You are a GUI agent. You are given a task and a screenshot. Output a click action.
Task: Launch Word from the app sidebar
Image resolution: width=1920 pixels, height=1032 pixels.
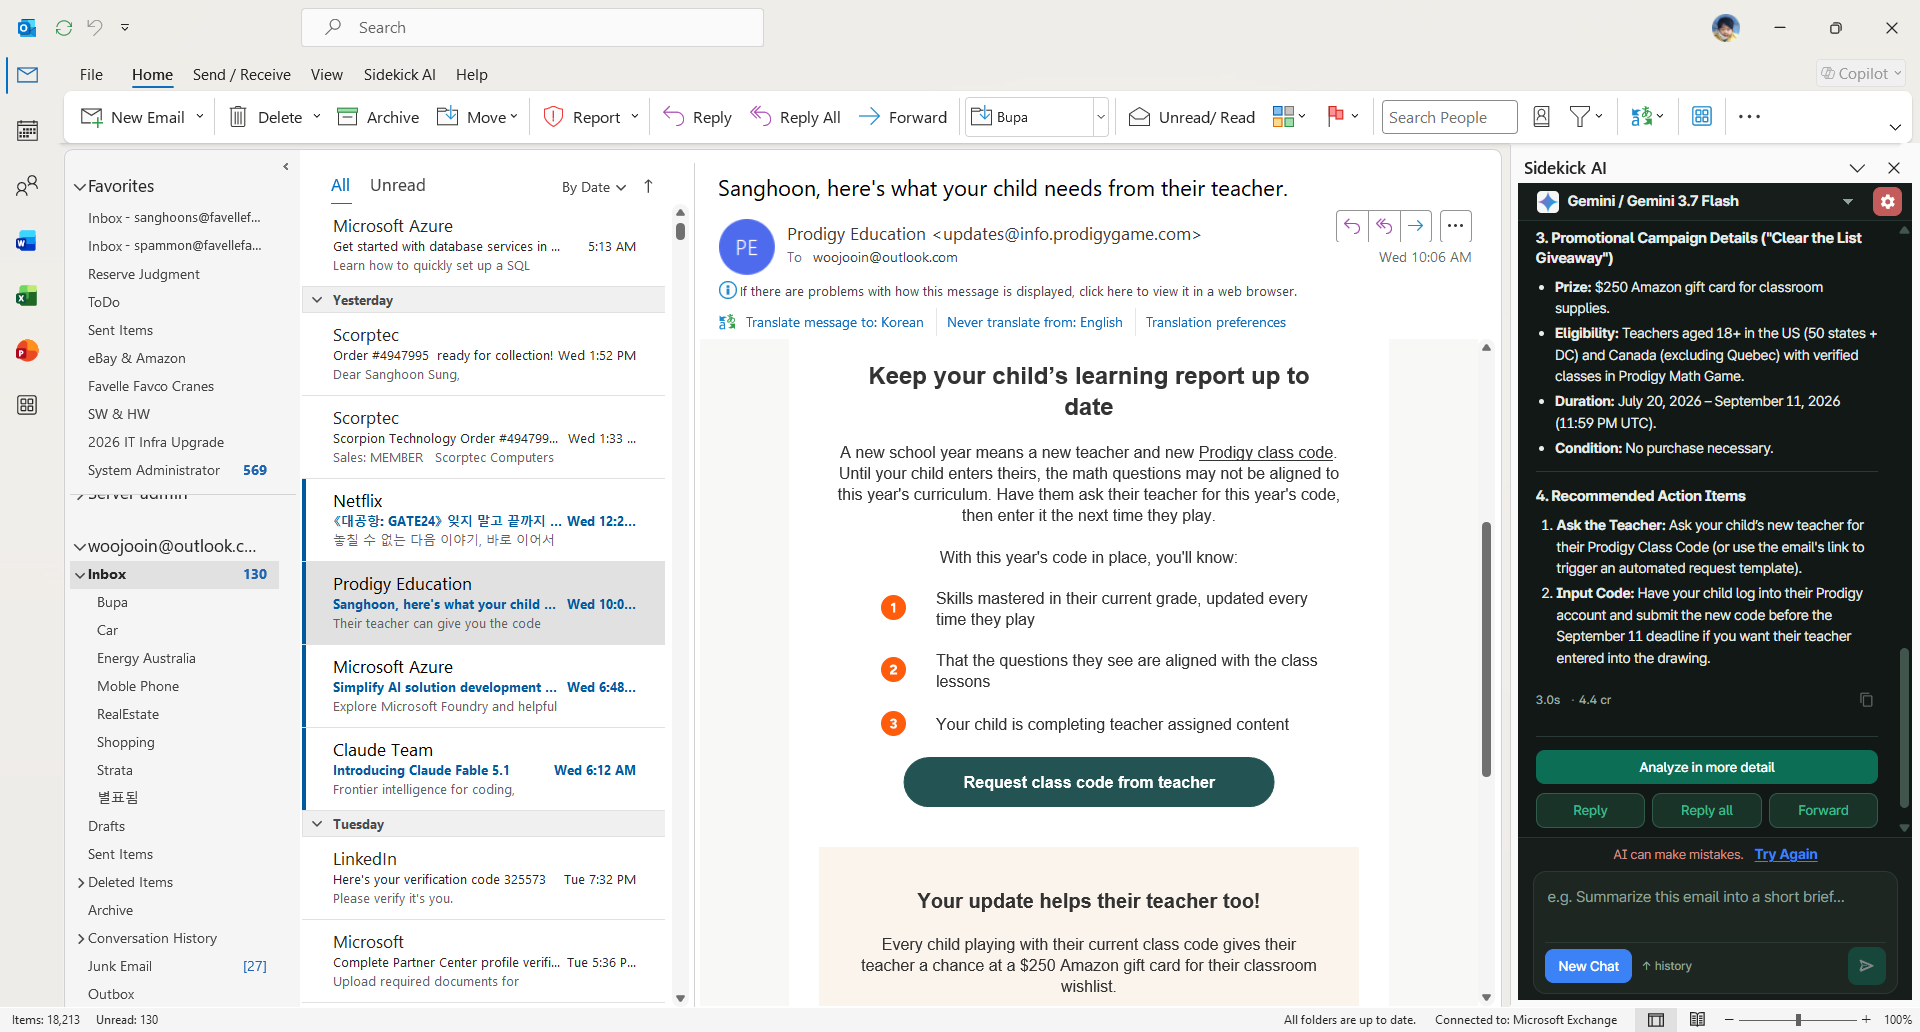coord(28,241)
